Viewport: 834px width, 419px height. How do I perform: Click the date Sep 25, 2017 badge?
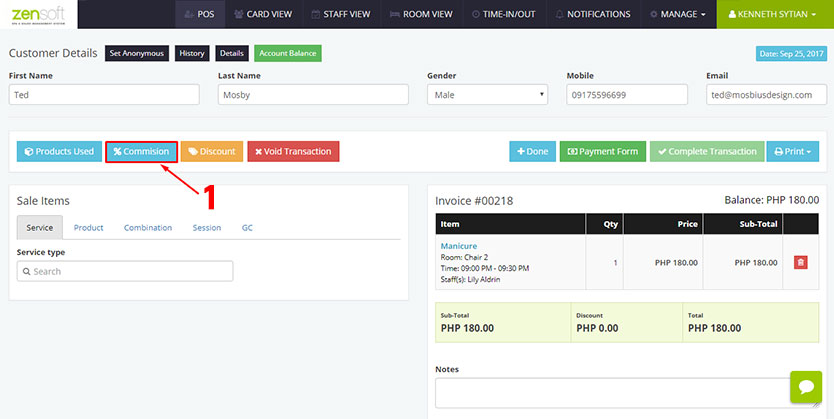pos(791,54)
